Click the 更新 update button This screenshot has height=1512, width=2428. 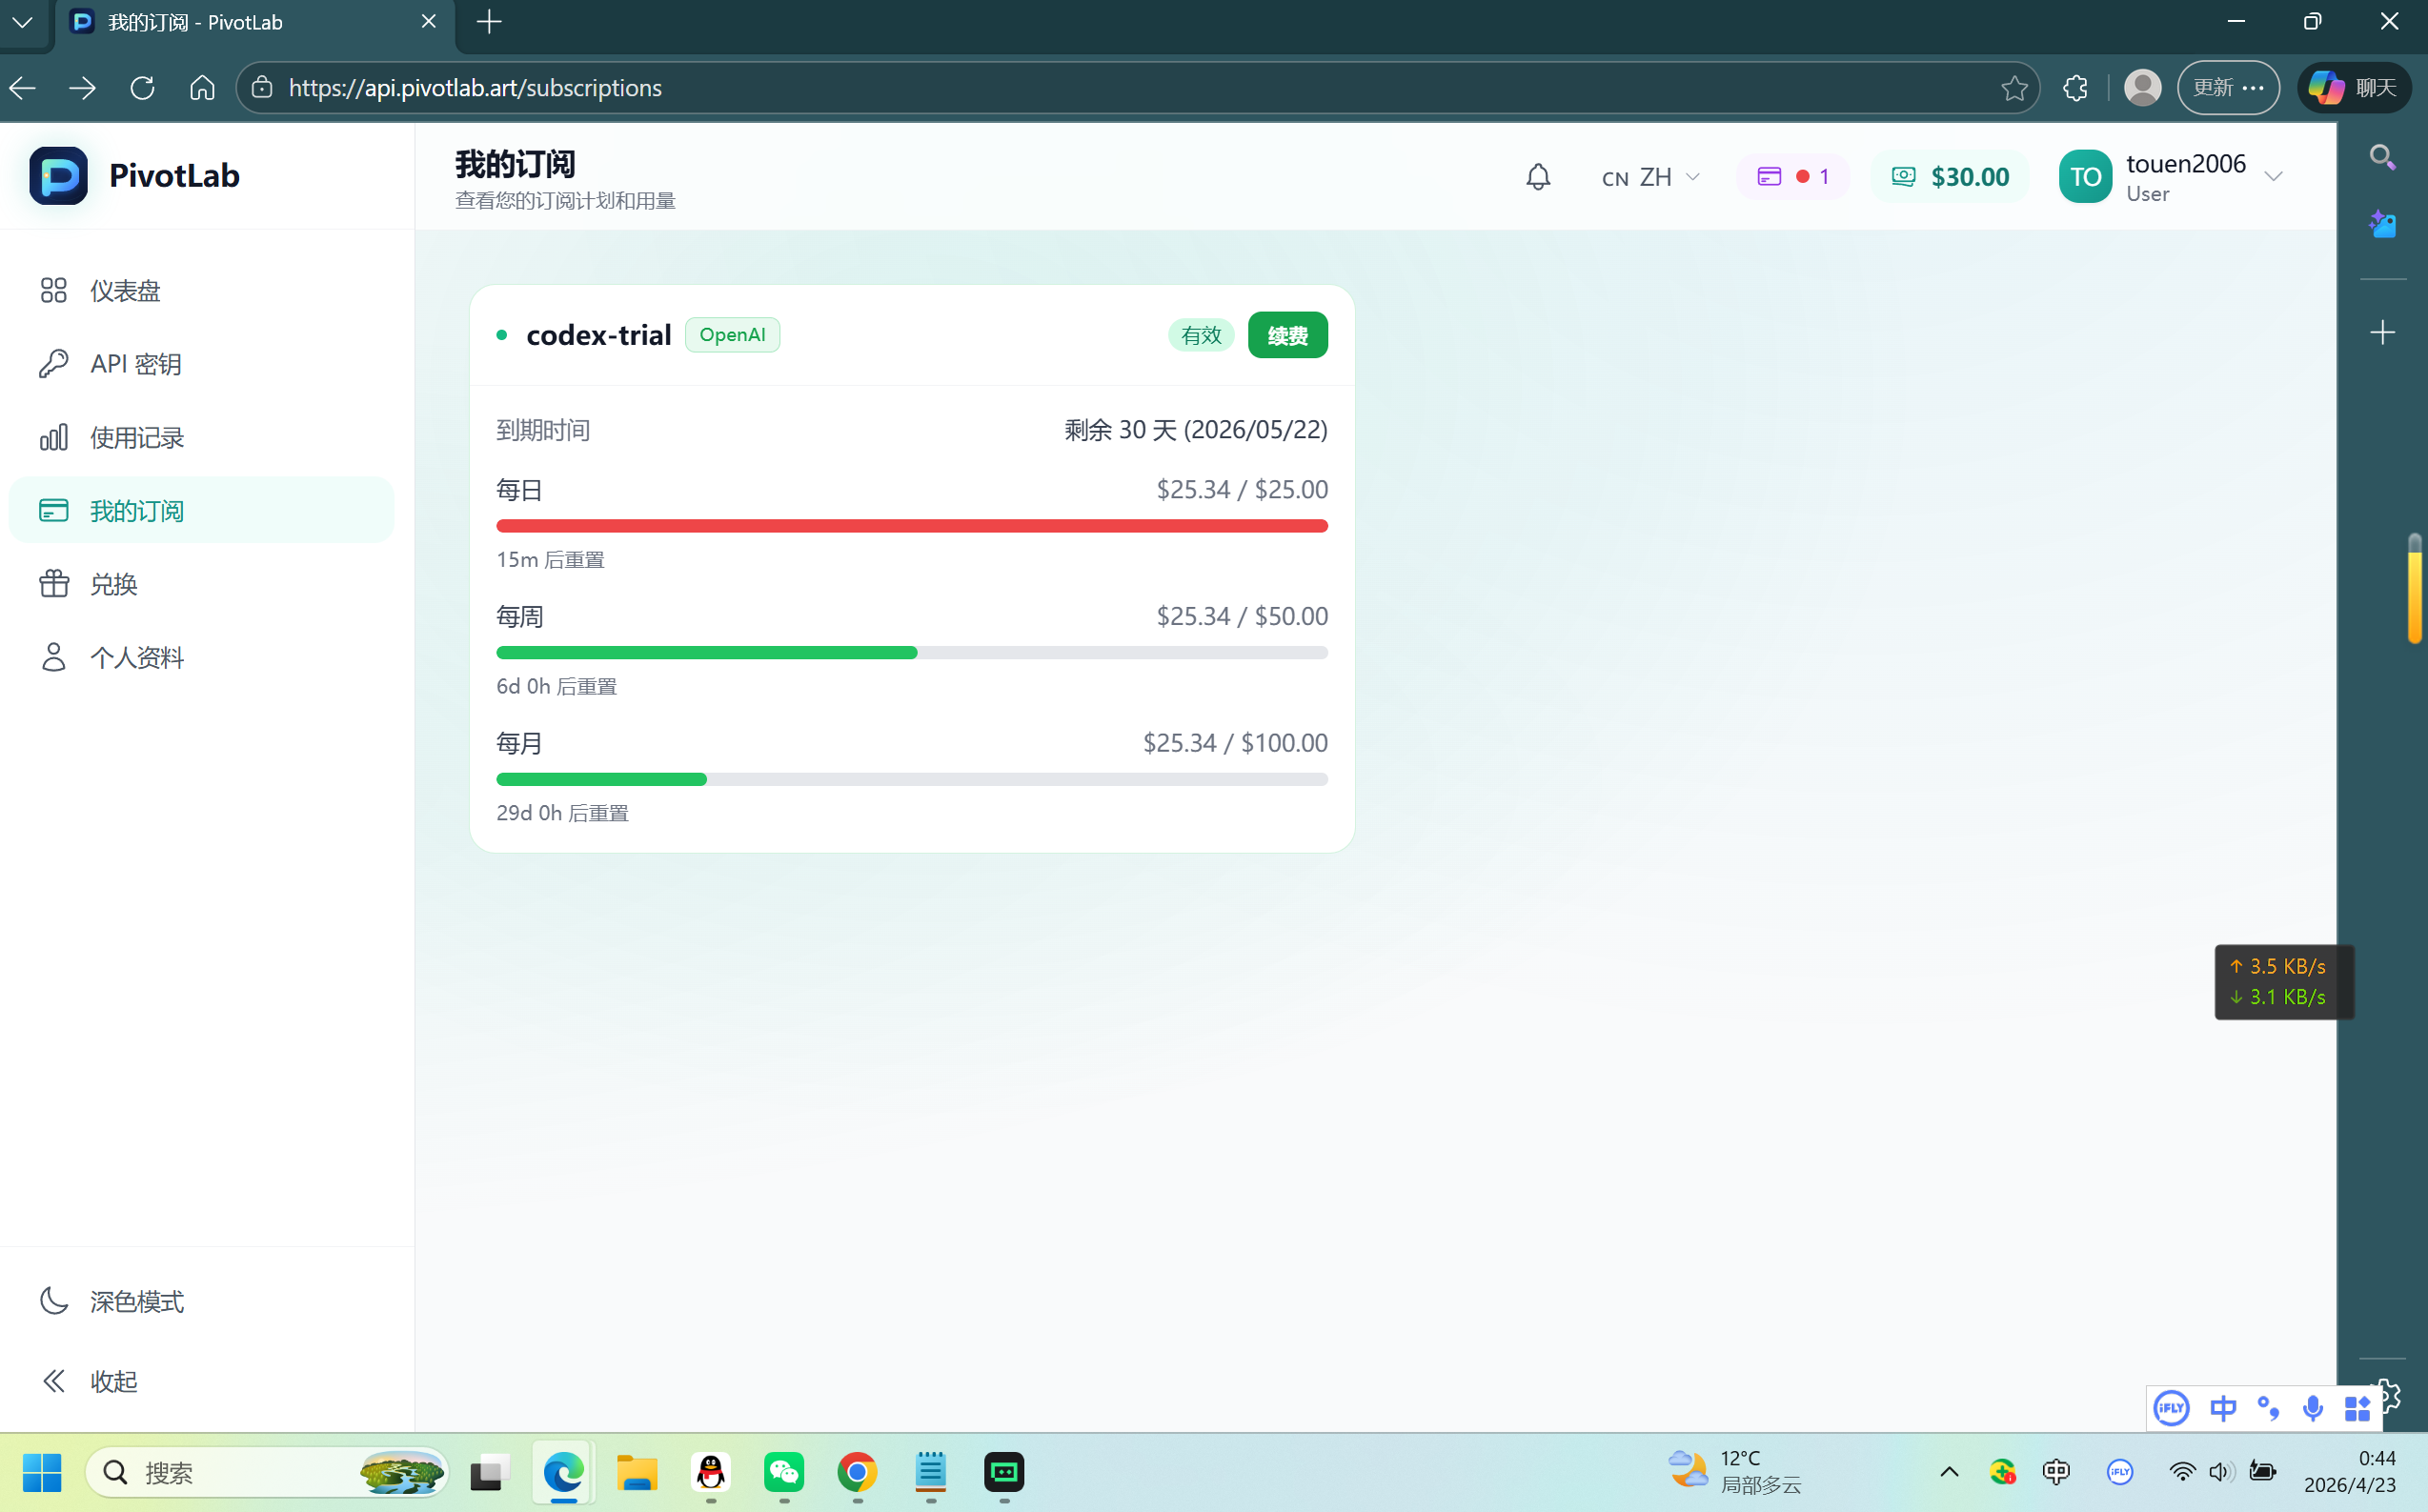coord(2228,88)
